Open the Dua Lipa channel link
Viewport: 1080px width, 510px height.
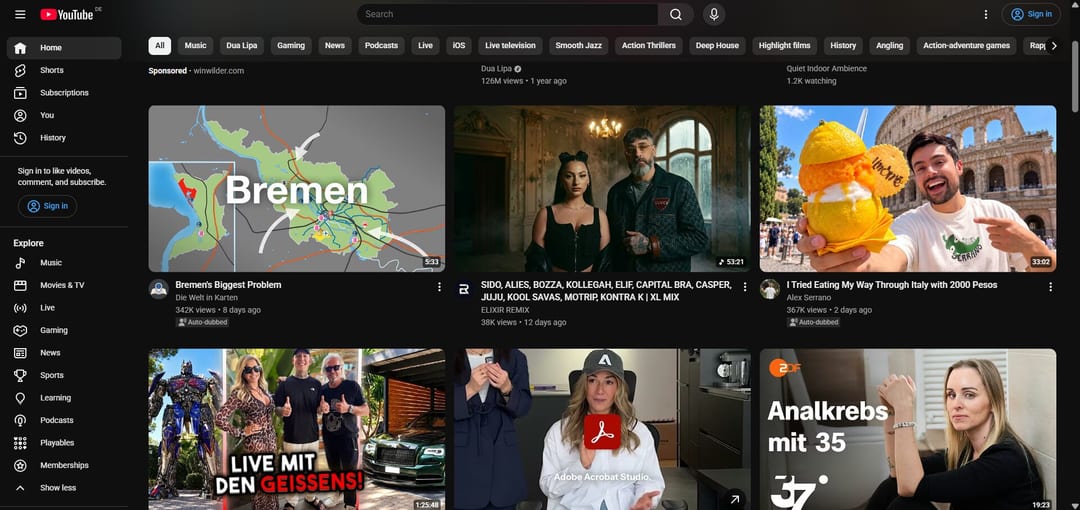click(497, 69)
